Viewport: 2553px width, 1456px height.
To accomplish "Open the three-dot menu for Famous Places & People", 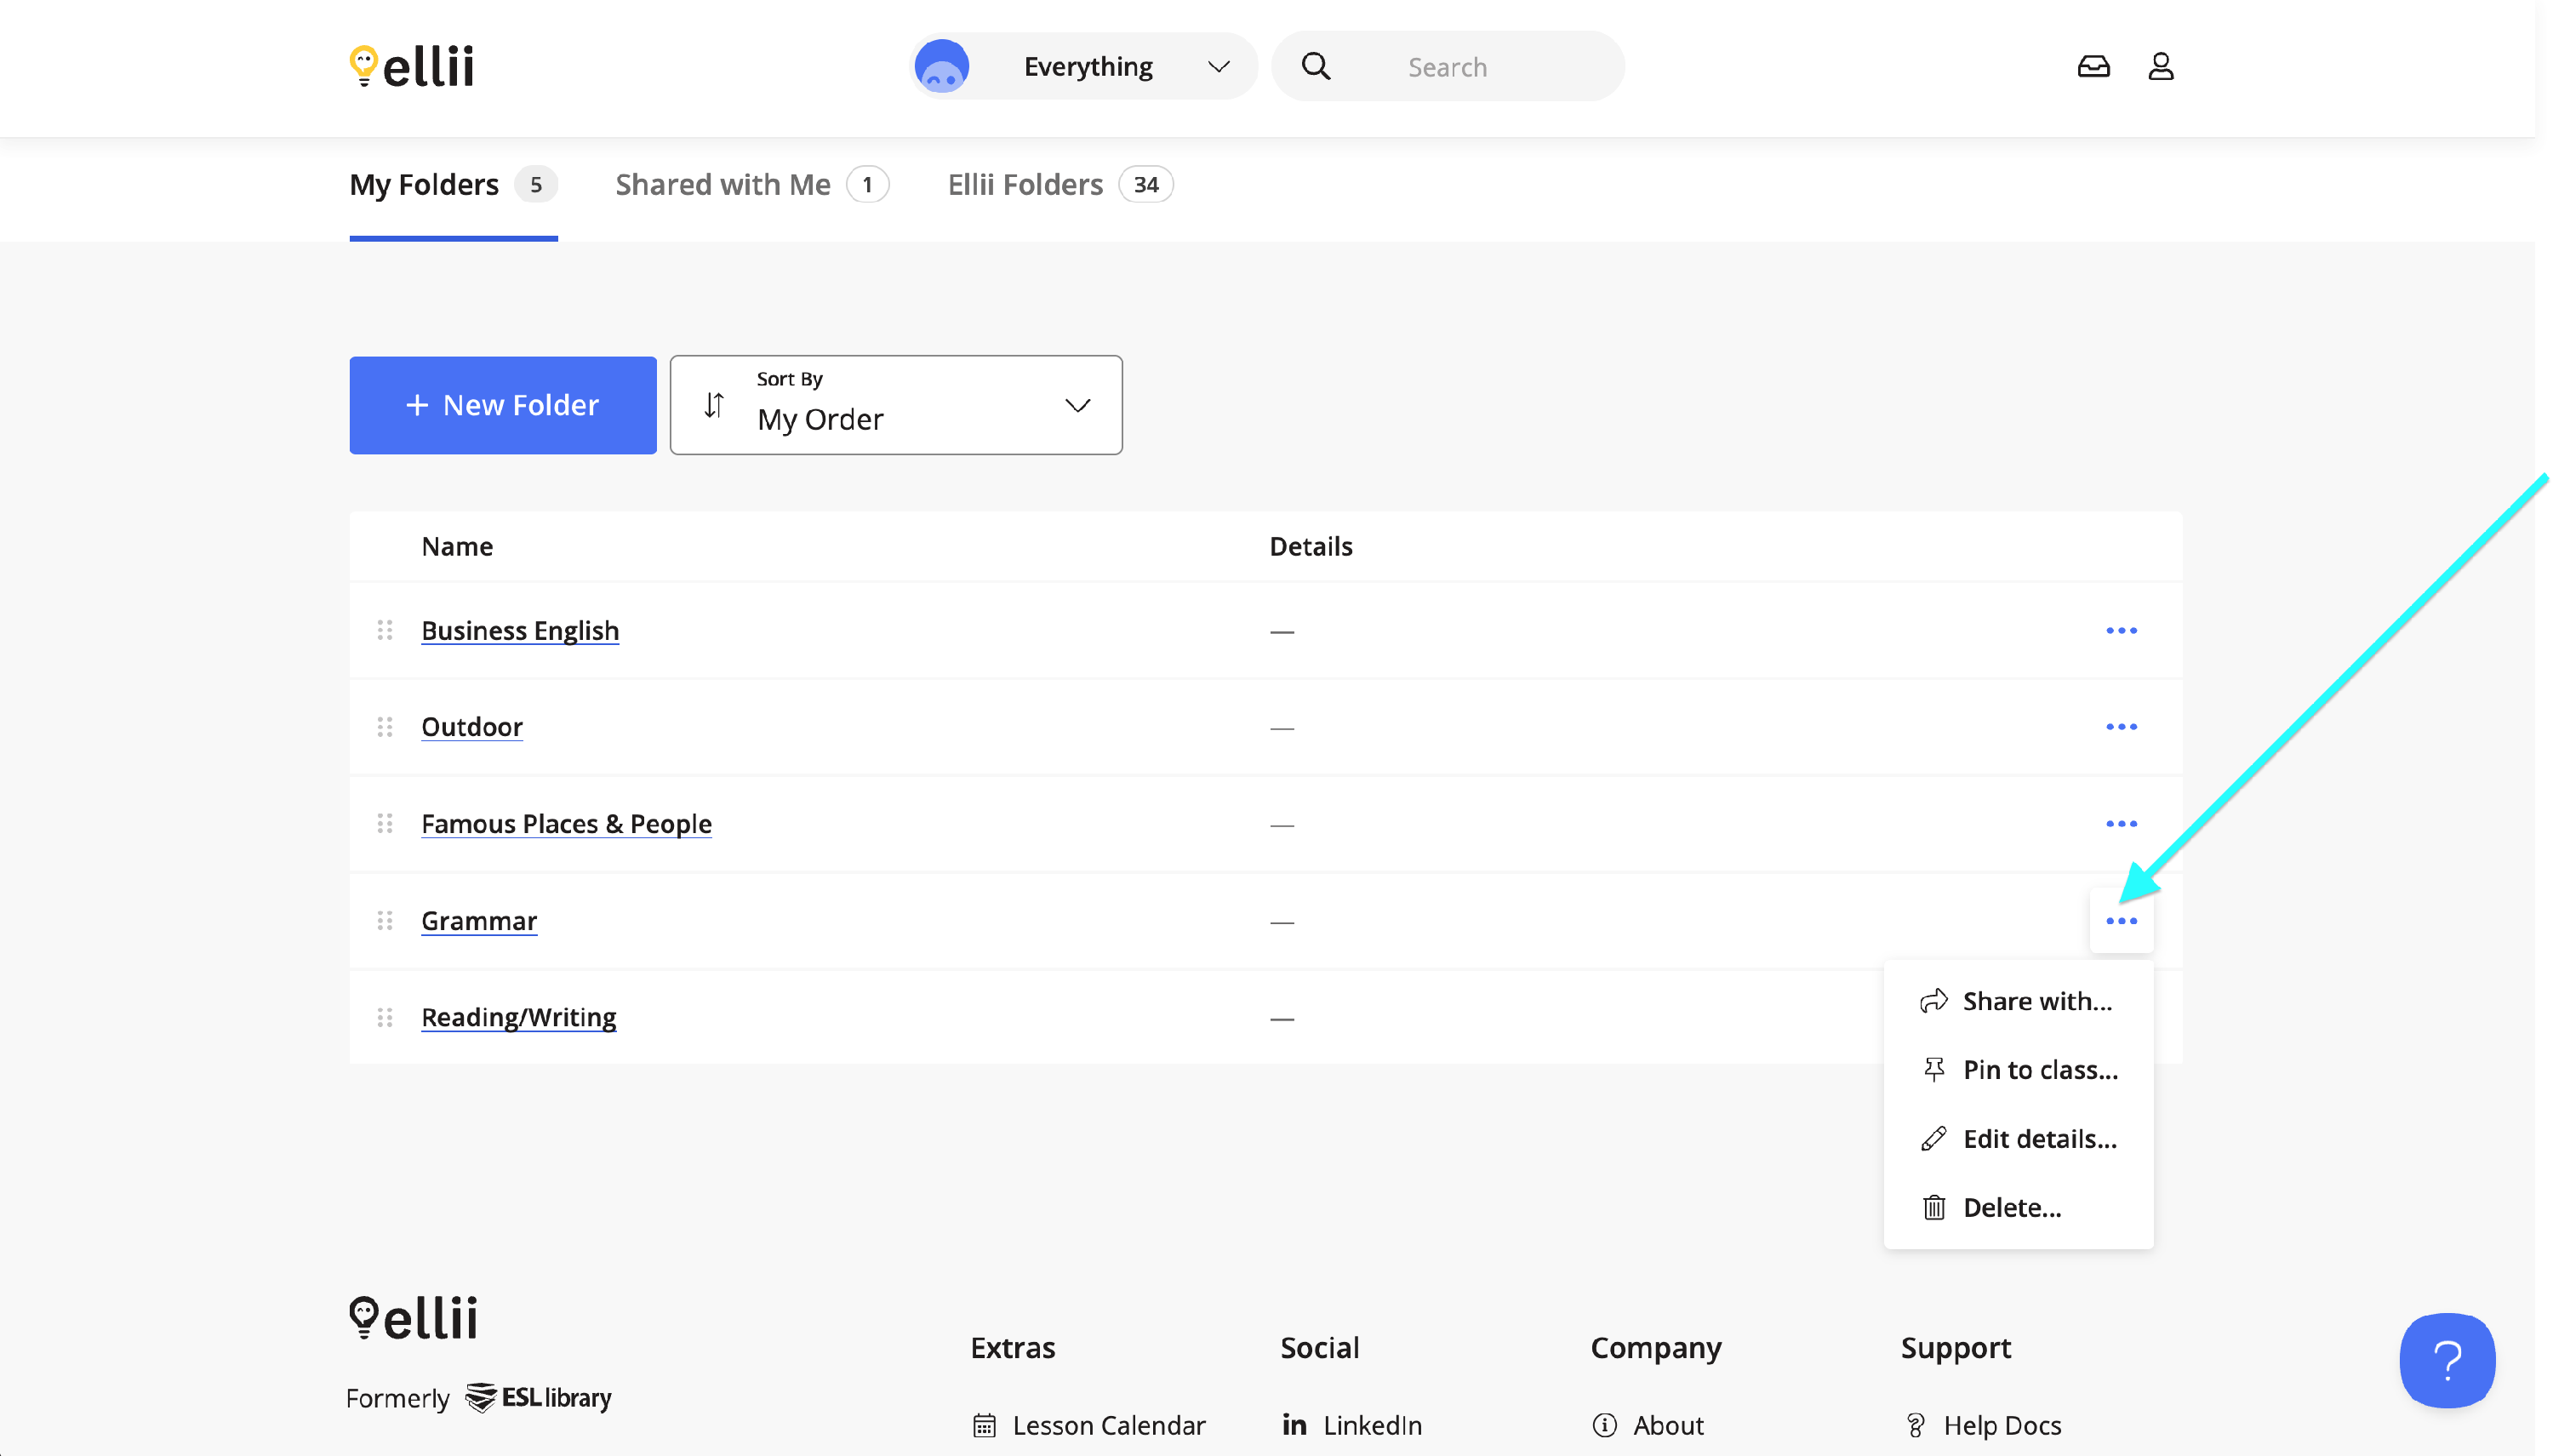I will tap(2120, 824).
